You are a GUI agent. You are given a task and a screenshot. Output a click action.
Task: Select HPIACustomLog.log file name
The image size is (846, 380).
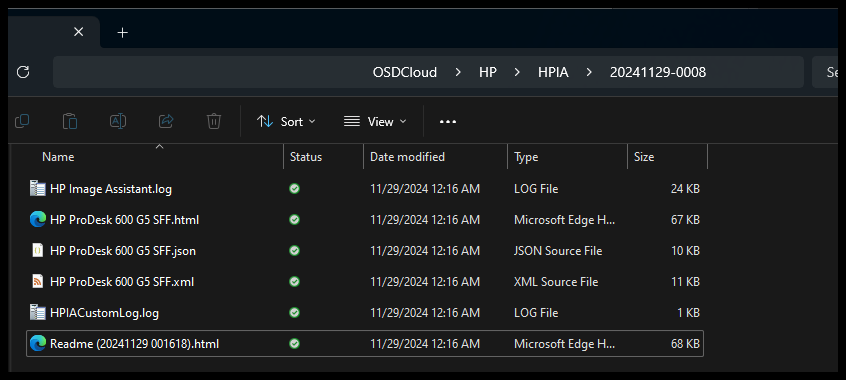point(104,313)
